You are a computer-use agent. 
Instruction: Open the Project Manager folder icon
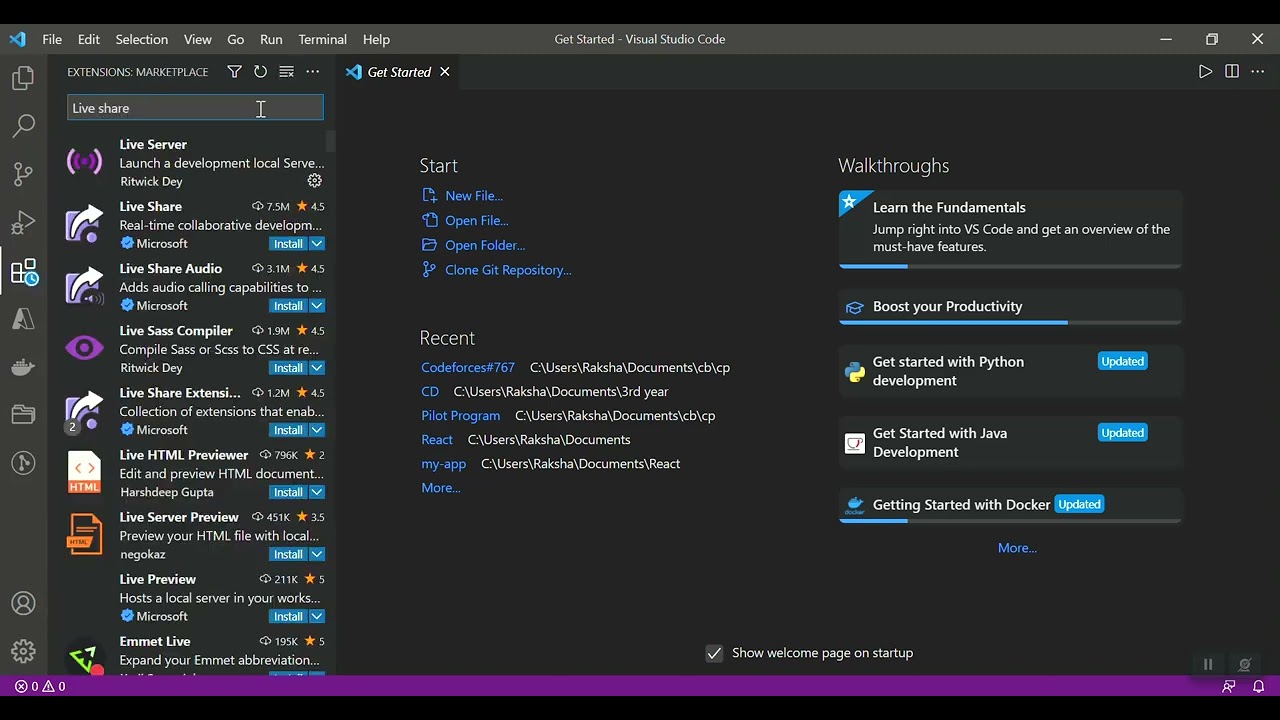(x=23, y=414)
